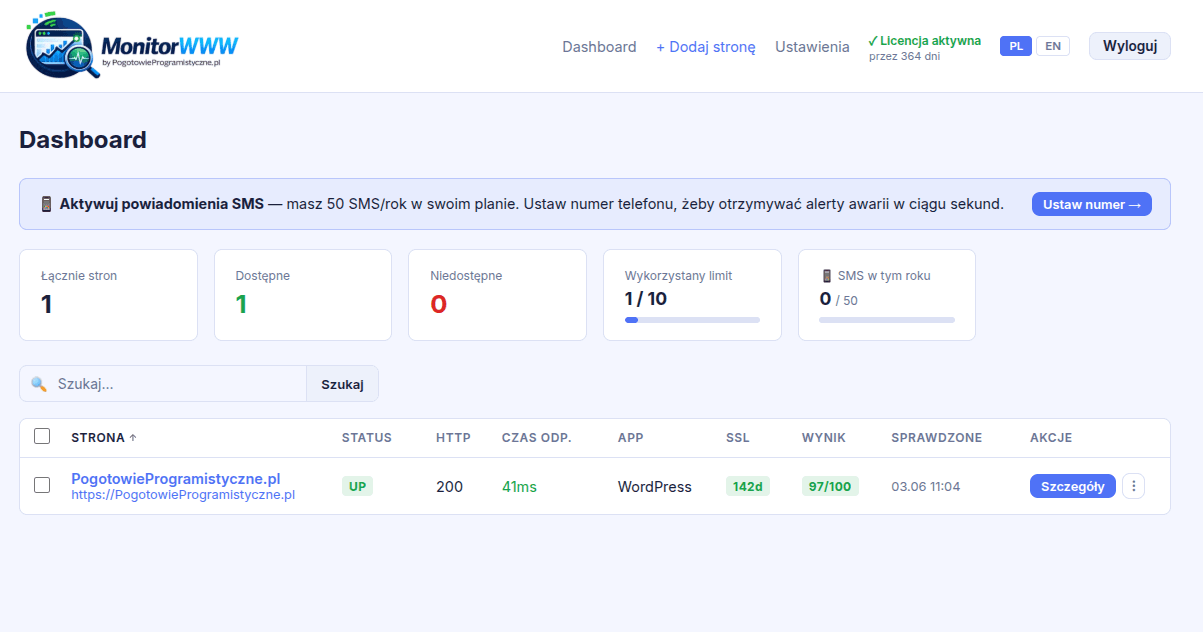Check the PogotowieProgramistyczne.pl row checkbox
This screenshot has width=1203, height=632.
pyautogui.click(x=42, y=485)
